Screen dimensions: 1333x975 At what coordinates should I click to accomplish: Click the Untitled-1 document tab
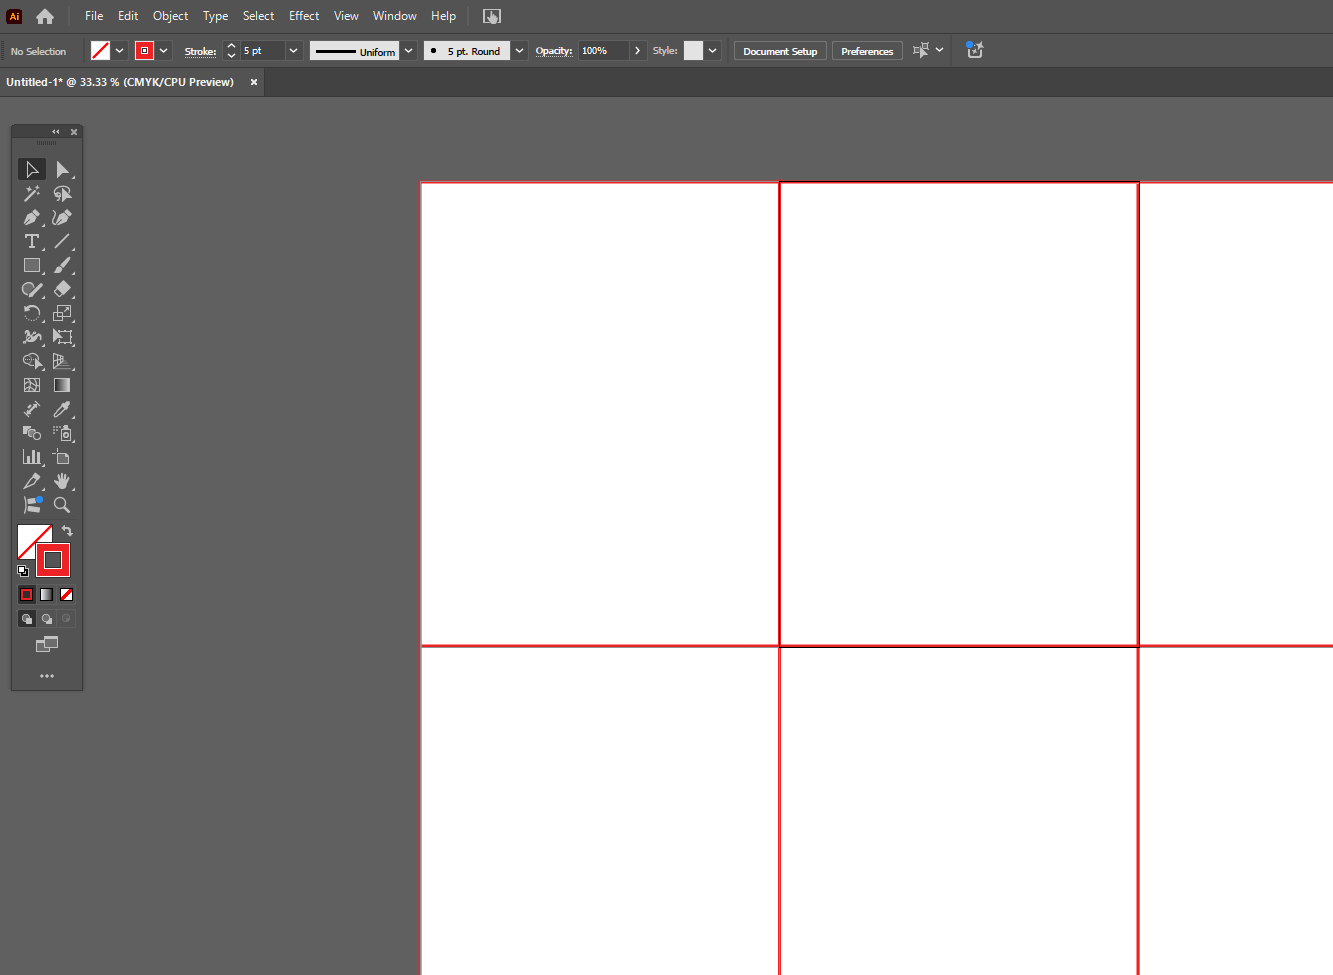click(120, 82)
